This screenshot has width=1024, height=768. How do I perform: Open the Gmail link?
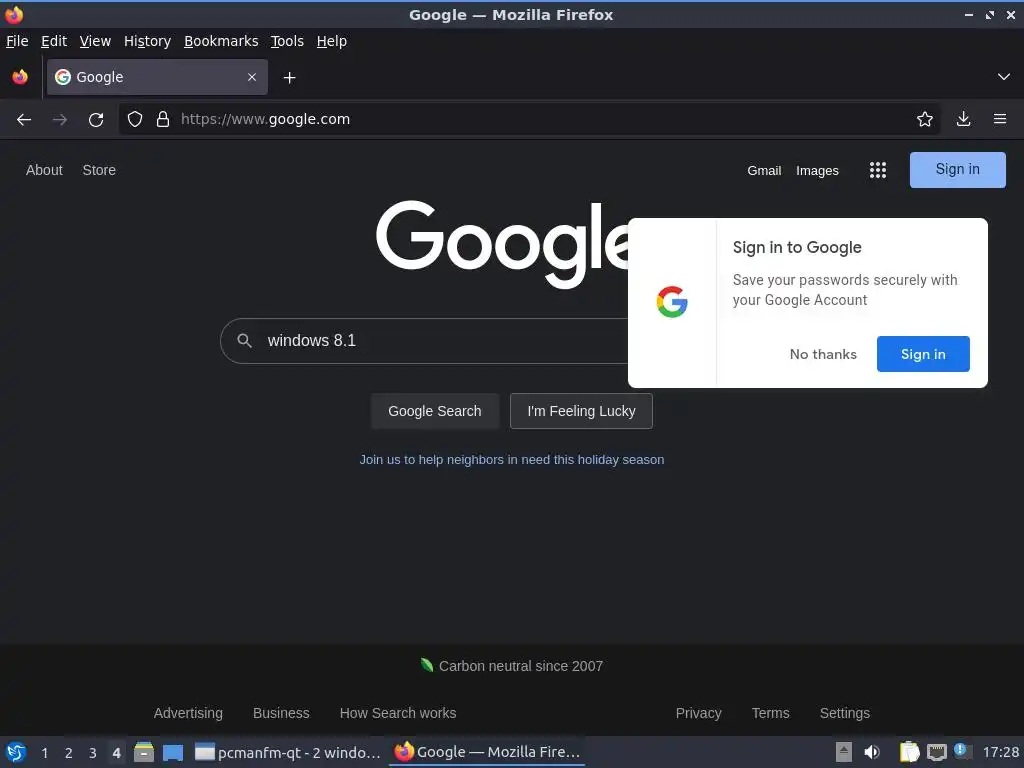pos(764,170)
